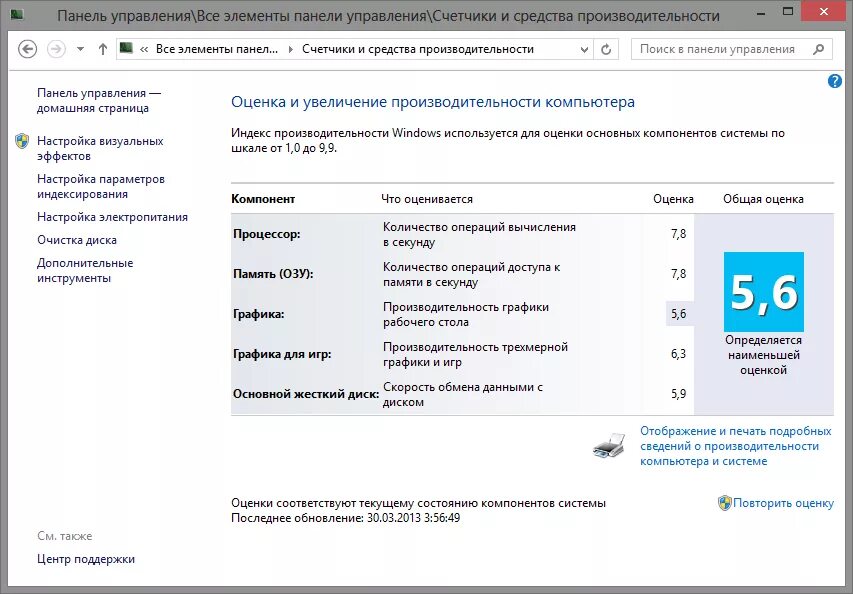Minimize the window

(x=762, y=12)
